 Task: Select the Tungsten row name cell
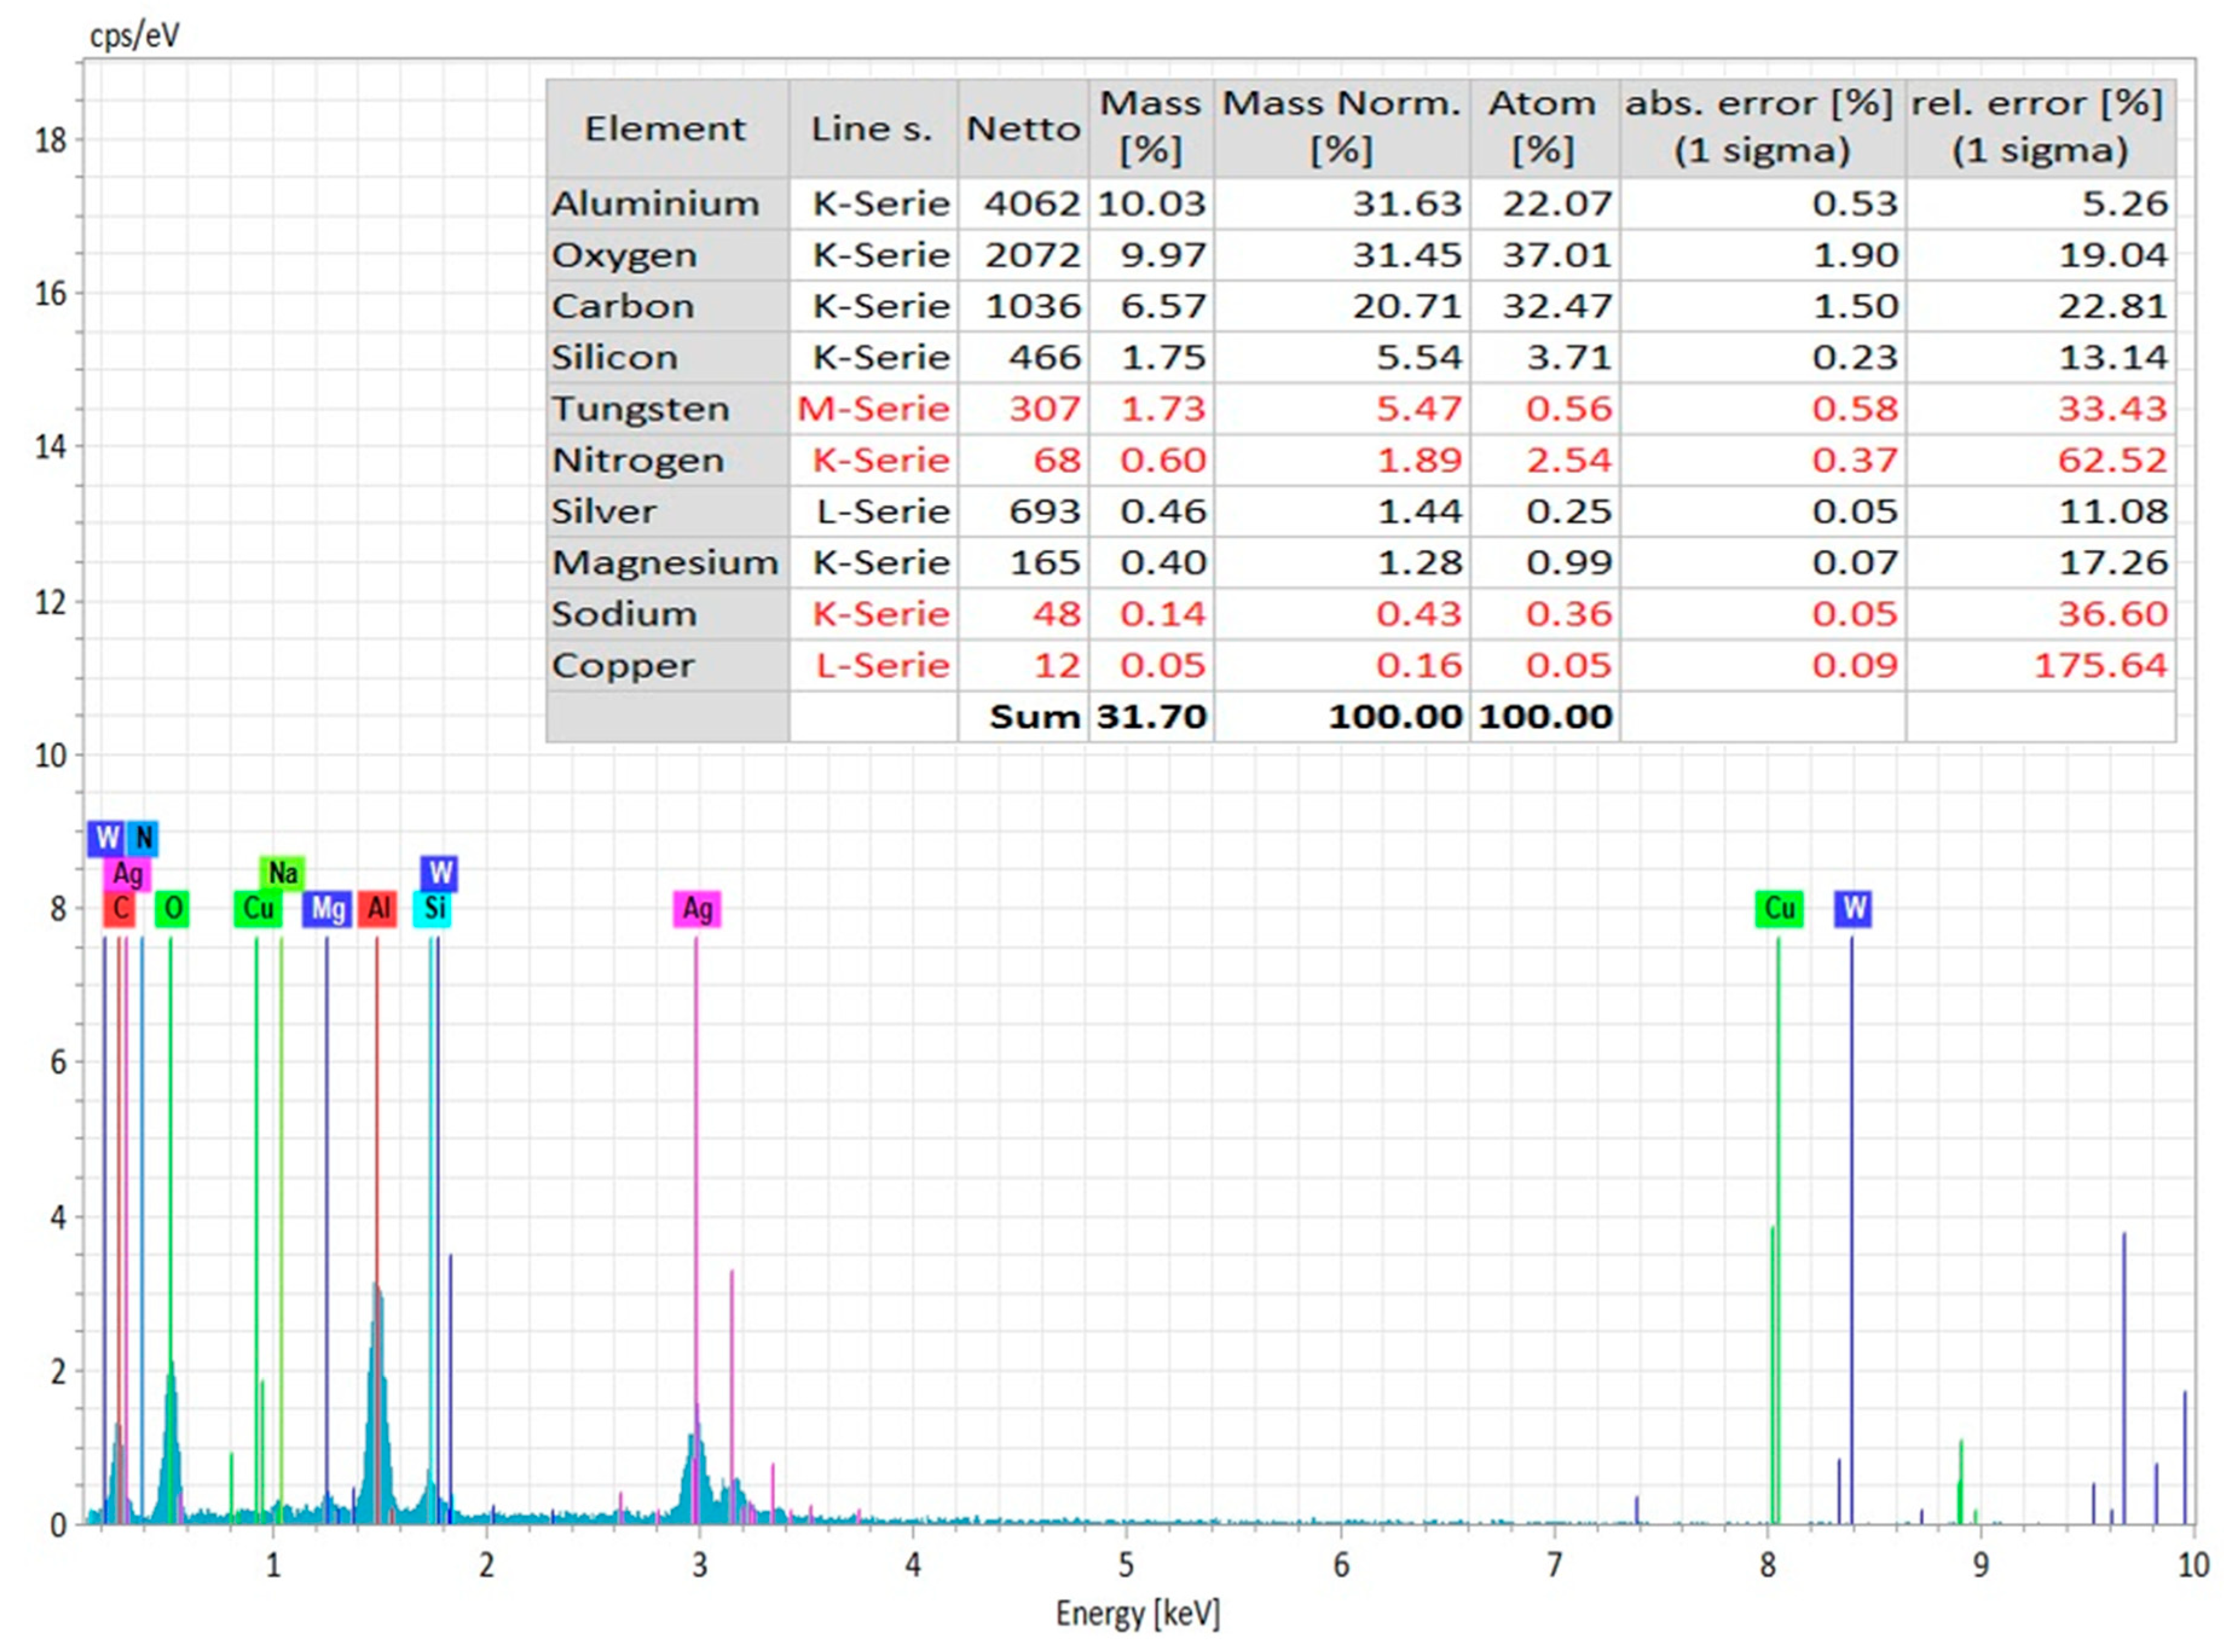tap(641, 408)
